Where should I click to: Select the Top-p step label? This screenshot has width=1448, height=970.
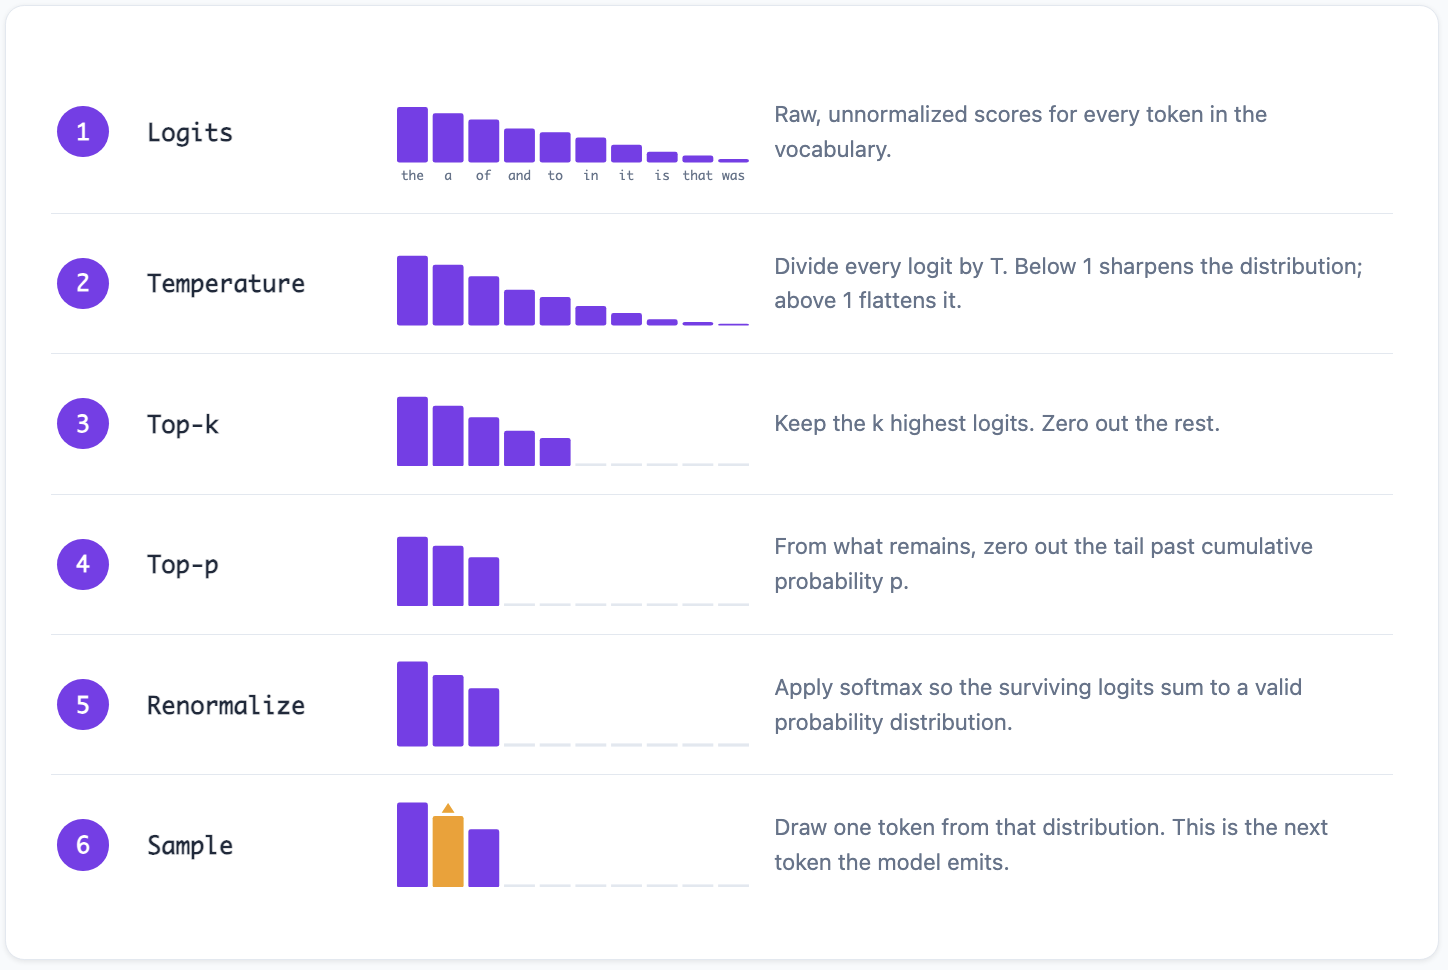click(183, 565)
